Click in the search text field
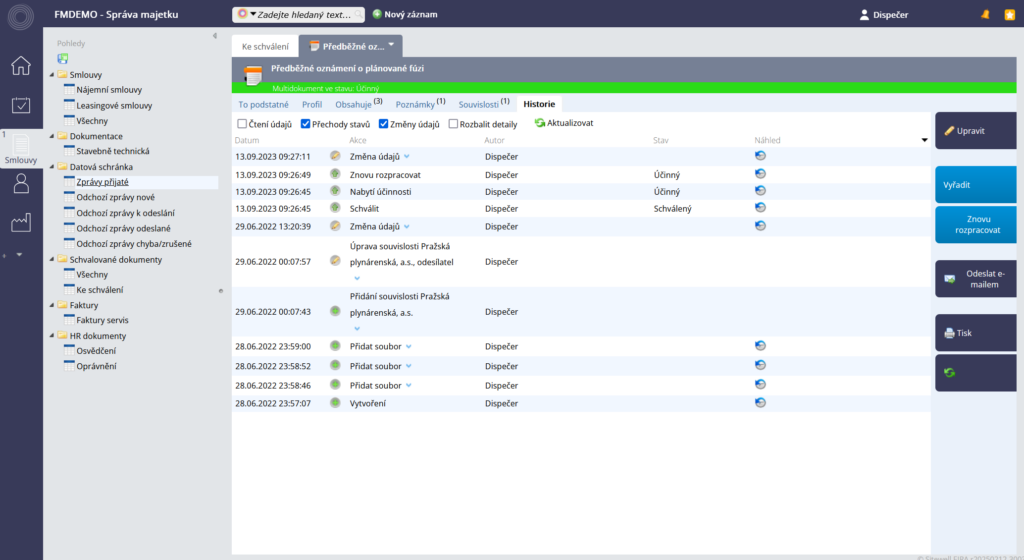Screen dimensions: 1024x560 [x=304, y=14]
